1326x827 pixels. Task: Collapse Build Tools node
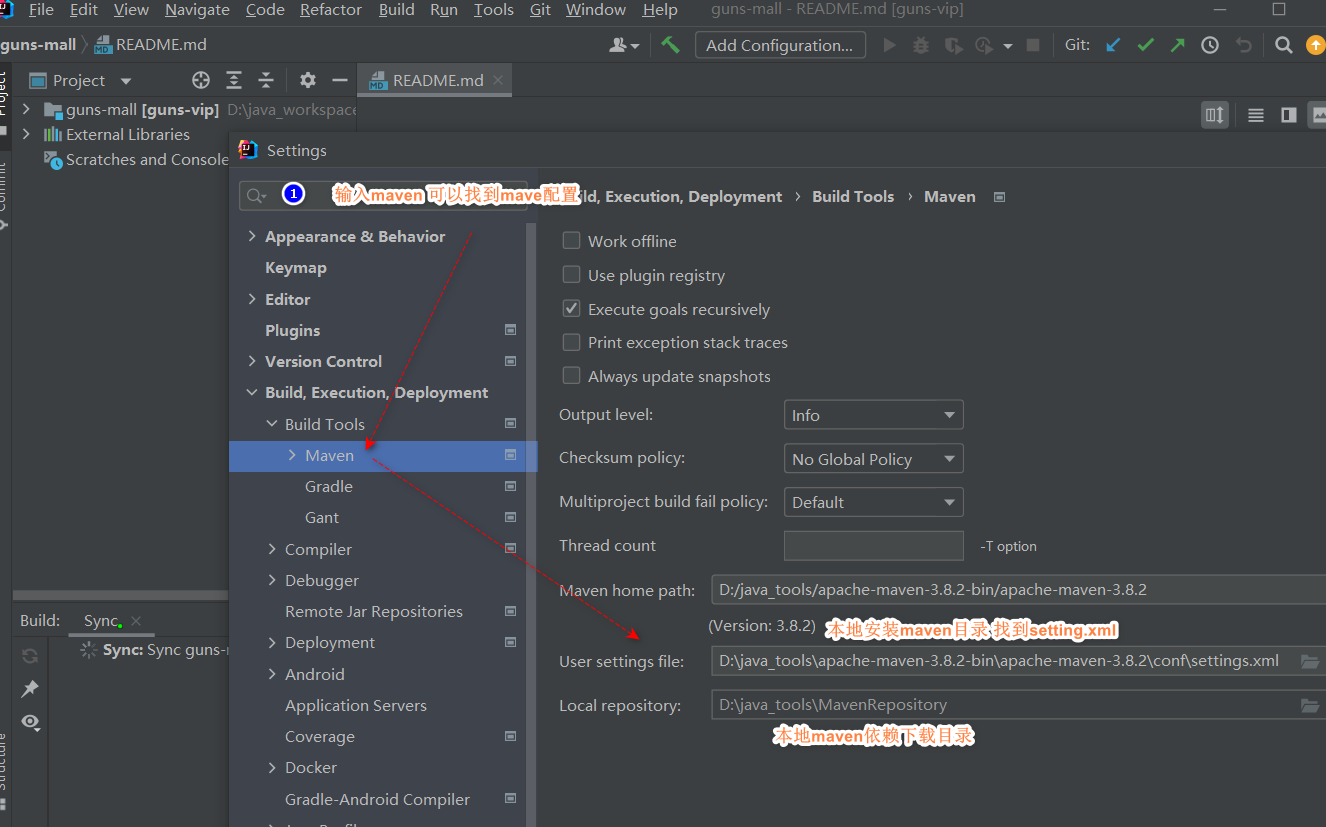click(x=272, y=424)
